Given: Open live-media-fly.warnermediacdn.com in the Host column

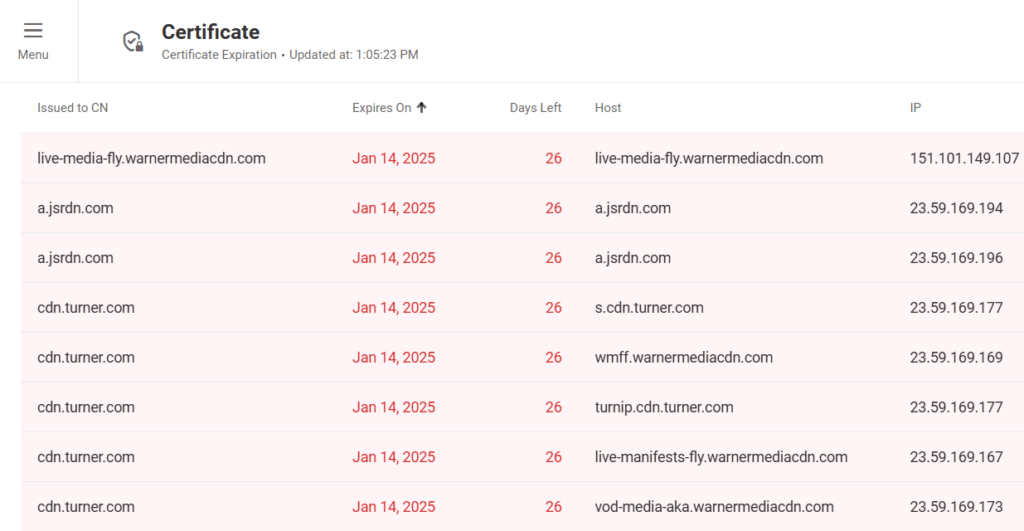Looking at the screenshot, I should (708, 158).
